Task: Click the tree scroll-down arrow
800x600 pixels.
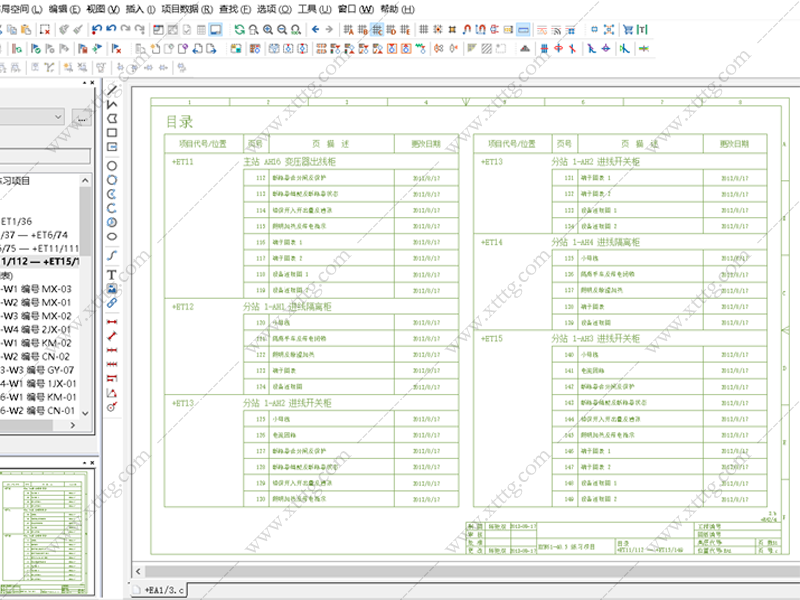Action: [x=85, y=413]
